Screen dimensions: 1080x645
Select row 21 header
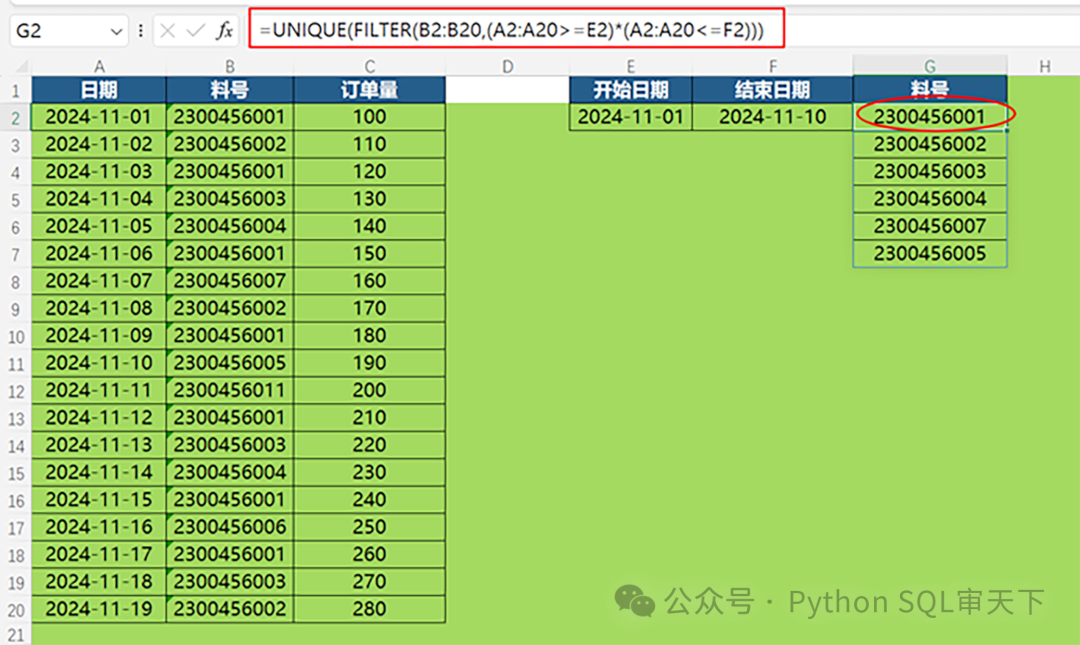pyautogui.click(x=16, y=635)
